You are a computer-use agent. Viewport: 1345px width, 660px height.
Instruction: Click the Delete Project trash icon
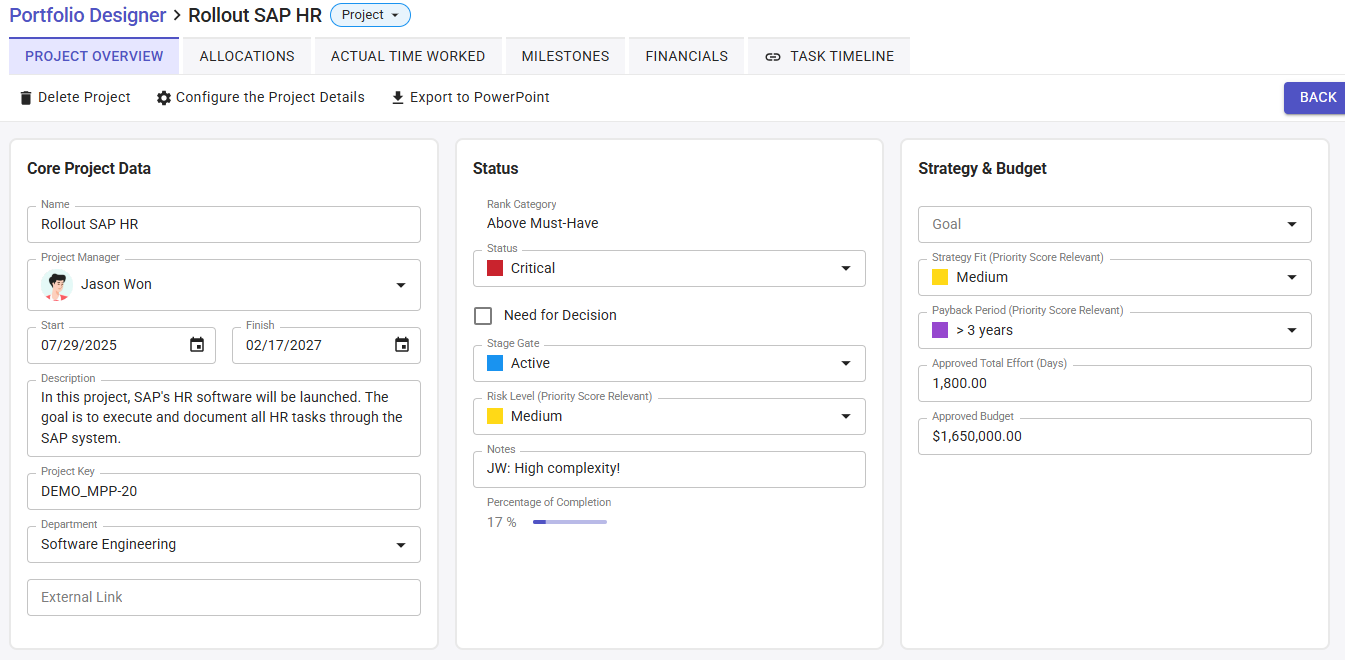pos(25,97)
